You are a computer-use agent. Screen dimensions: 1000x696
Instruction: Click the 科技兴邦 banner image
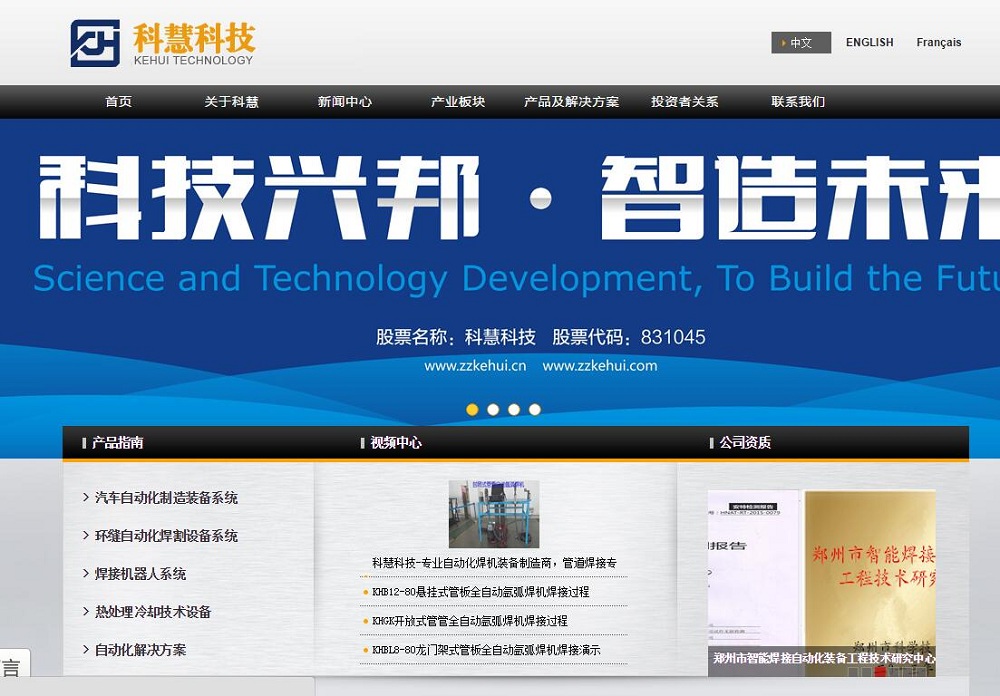pyautogui.click(x=500, y=271)
